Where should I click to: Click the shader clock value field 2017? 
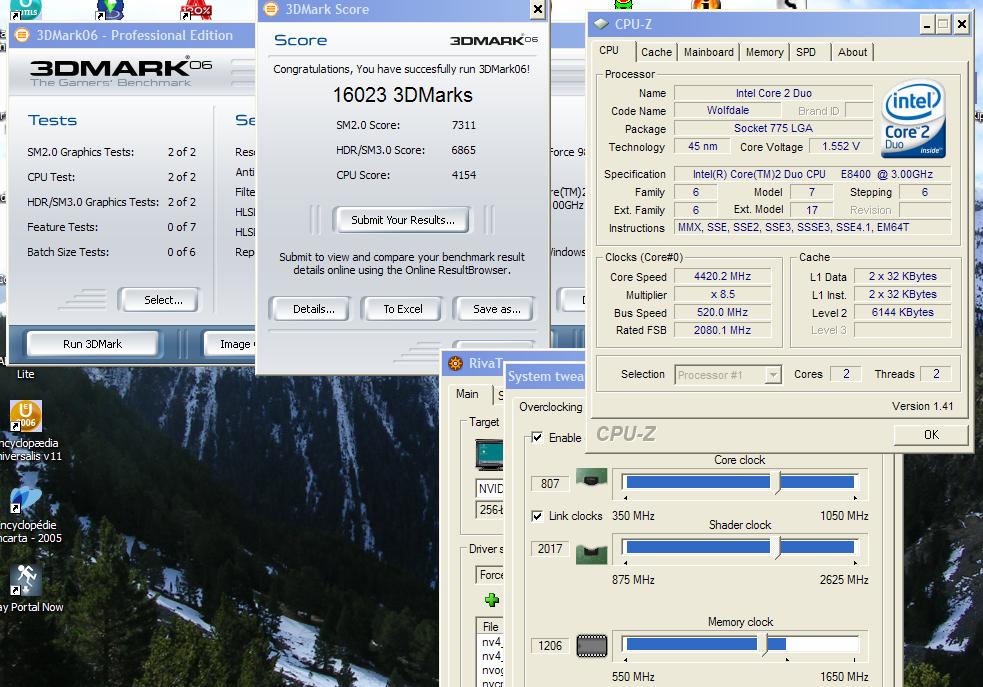tap(550, 548)
